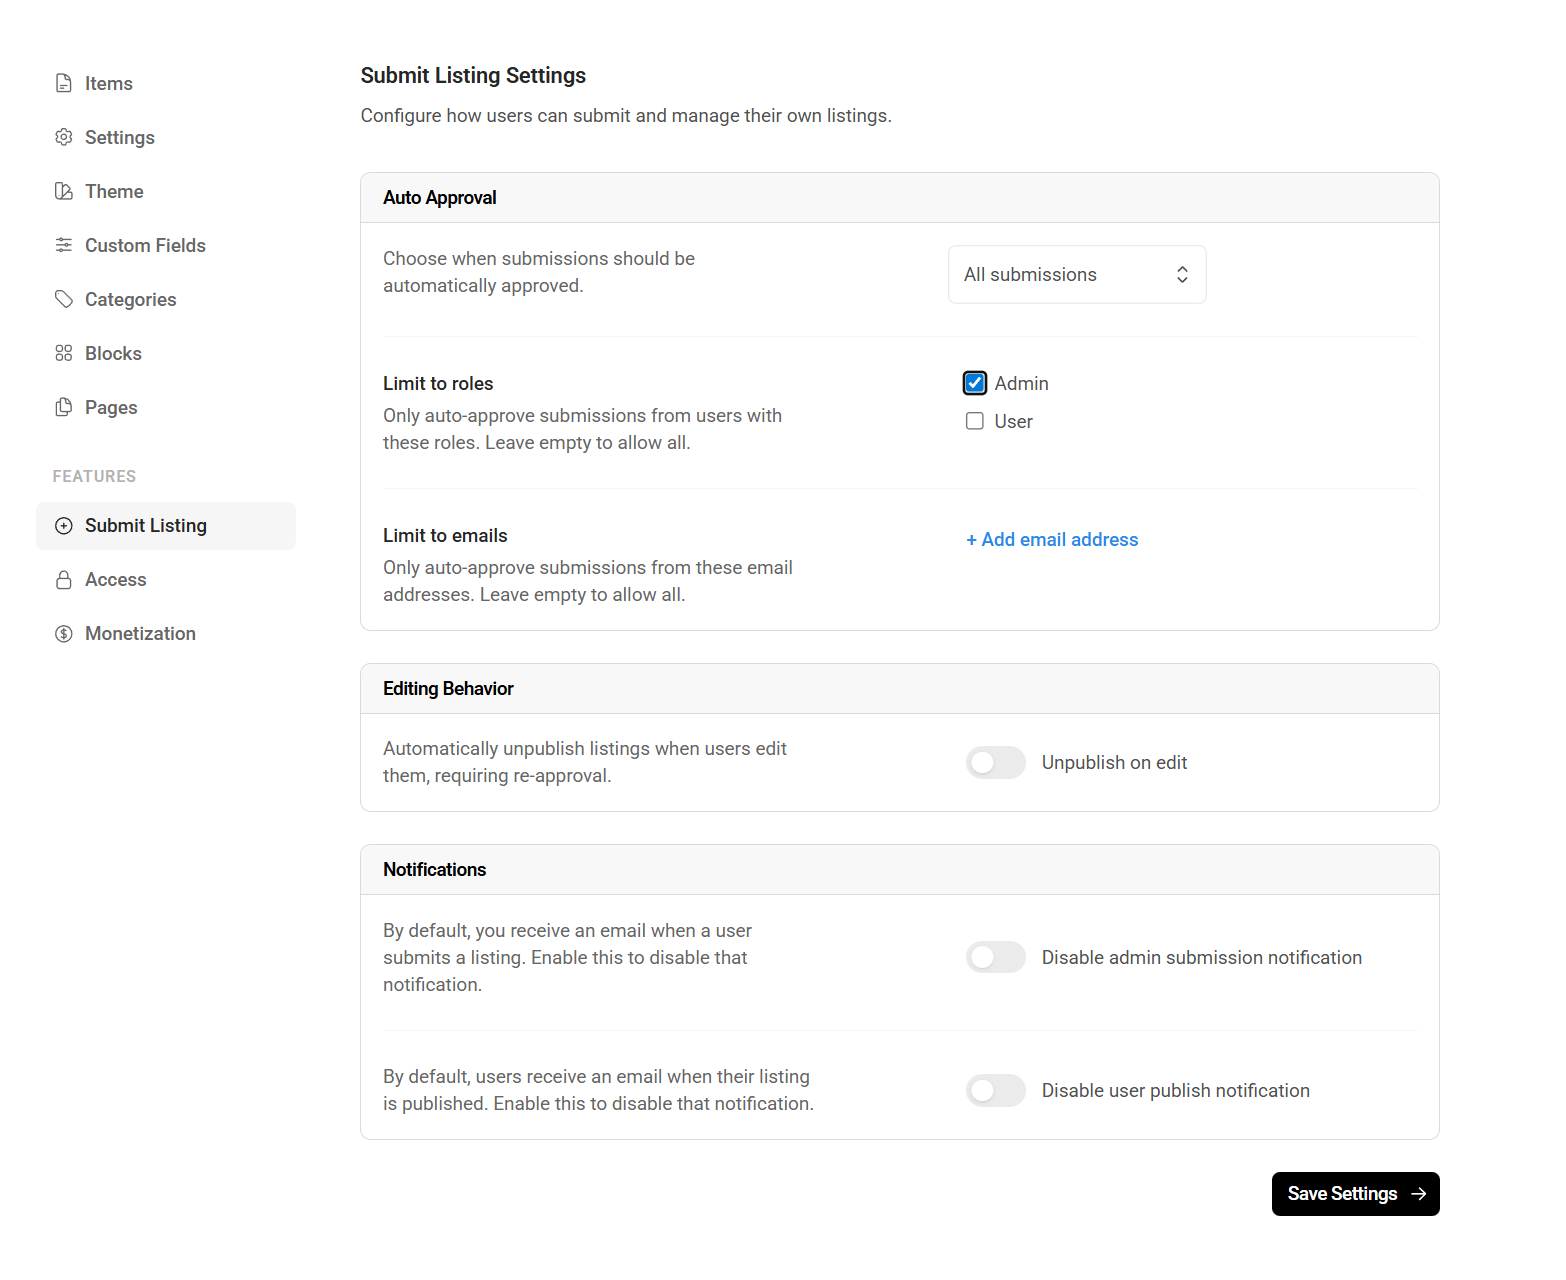Screen dimensions: 1566x1280
Task: Open the Pages section in sidebar
Action: (x=111, y=407)
